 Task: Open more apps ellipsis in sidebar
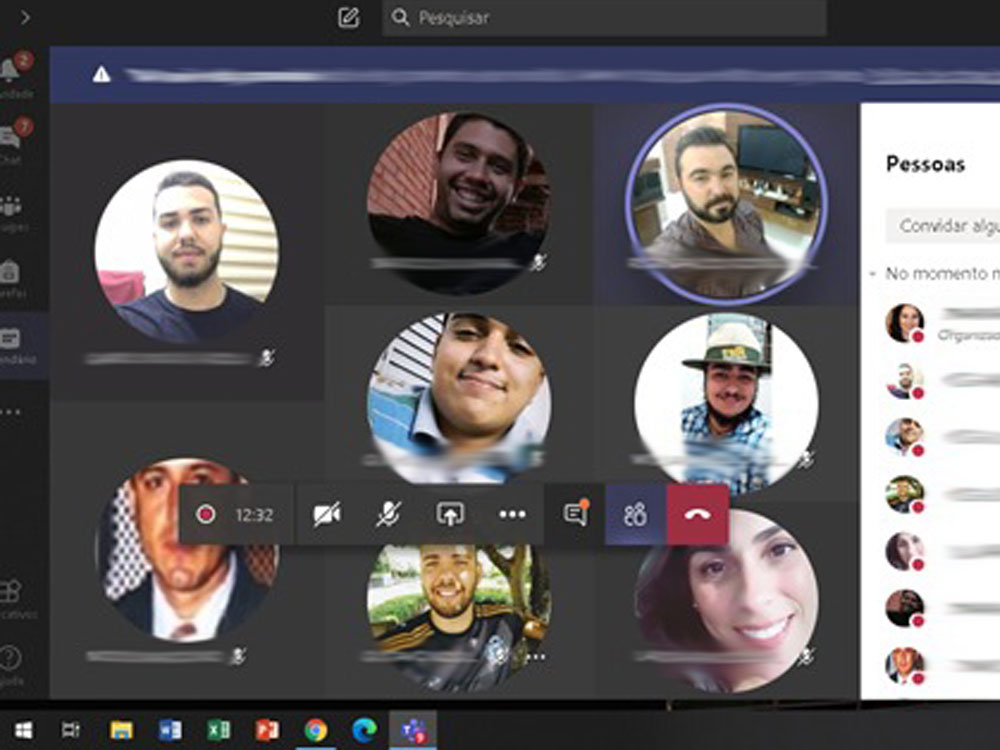(10, 412)
